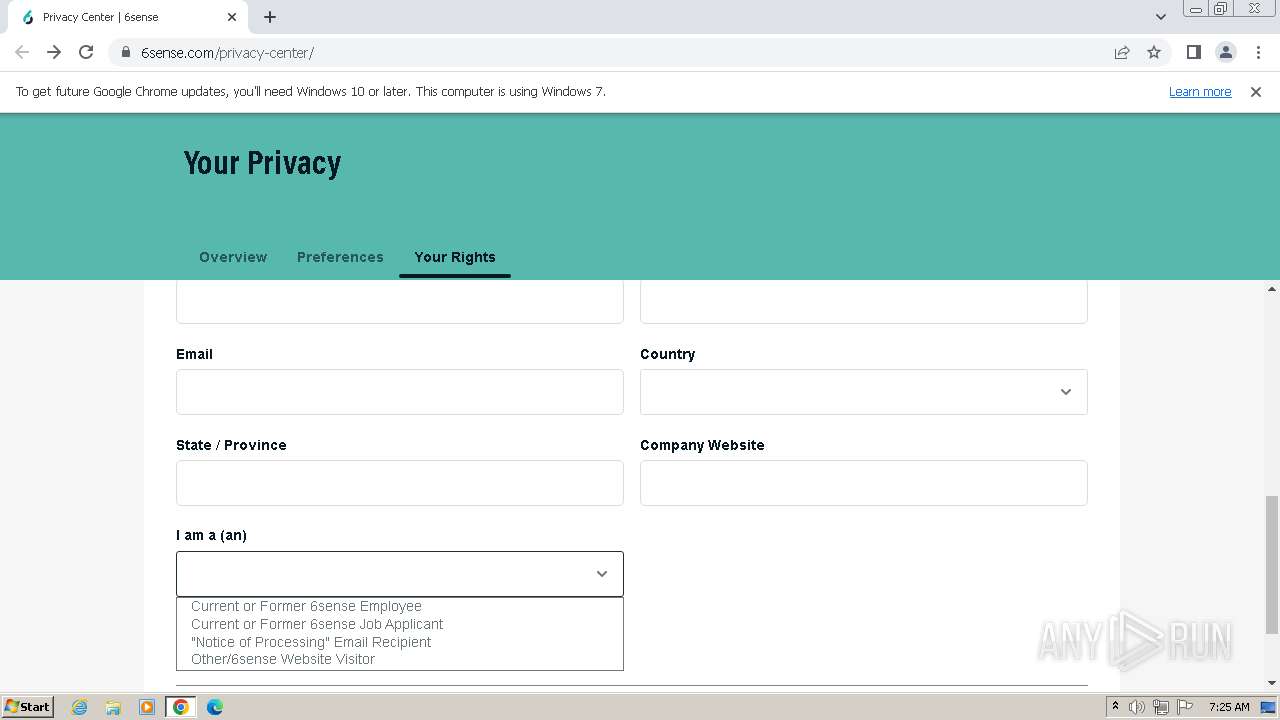This screenshot has height=720, width=1280.
Task: Open the network tray icon
Action: (x=1161, y=707)
